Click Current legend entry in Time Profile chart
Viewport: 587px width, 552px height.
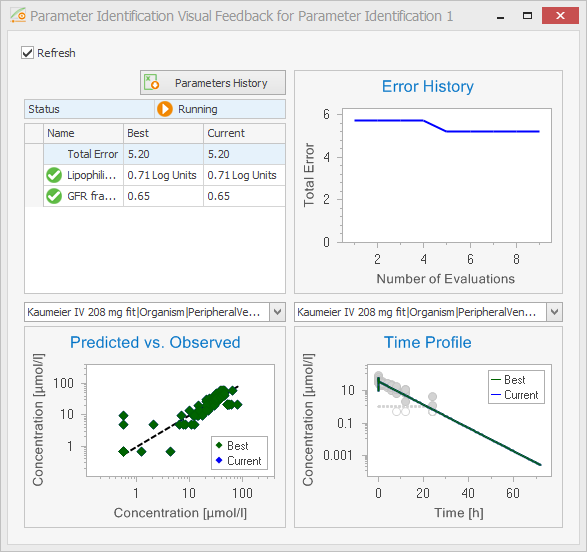coord(514,395)
